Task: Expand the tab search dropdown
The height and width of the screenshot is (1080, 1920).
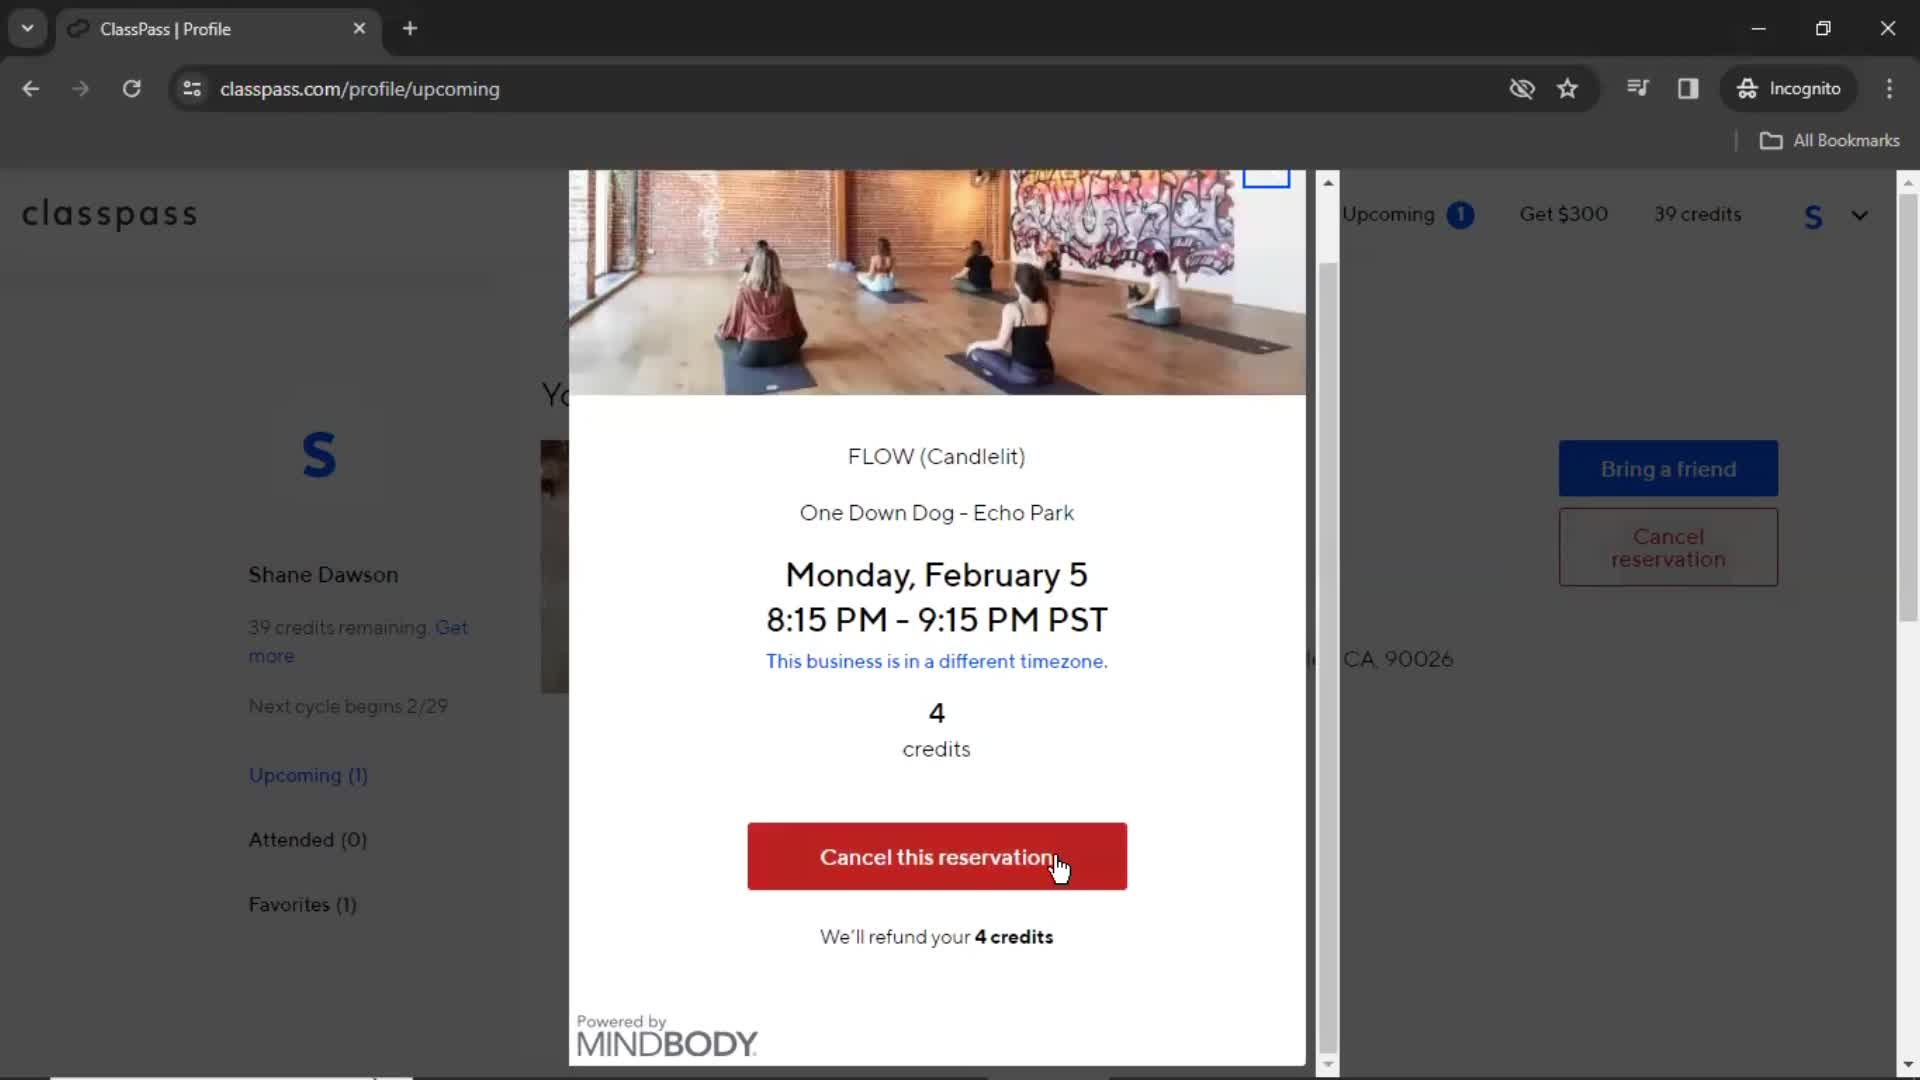Action: click(28, 29)
